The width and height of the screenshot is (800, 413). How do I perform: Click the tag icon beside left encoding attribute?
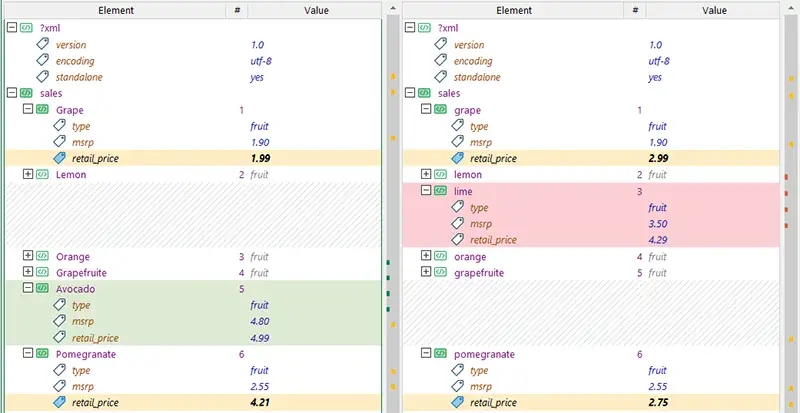coord(43,60)
